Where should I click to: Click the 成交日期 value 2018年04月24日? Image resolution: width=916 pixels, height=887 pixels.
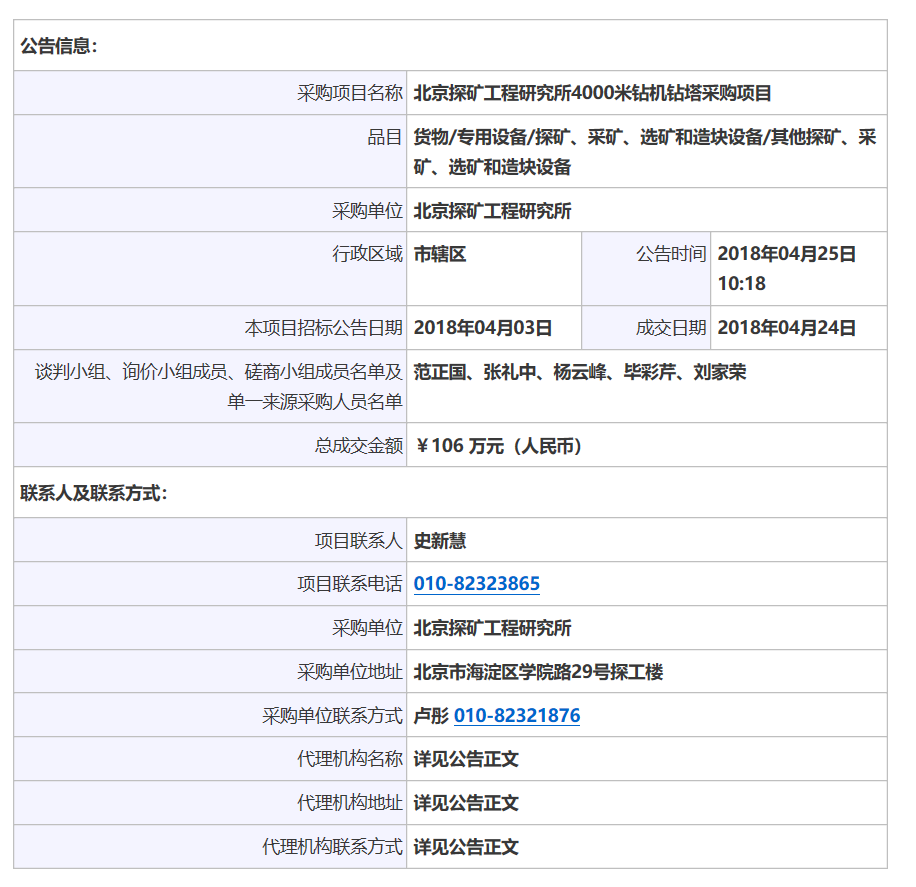click(x=786, y=328)
